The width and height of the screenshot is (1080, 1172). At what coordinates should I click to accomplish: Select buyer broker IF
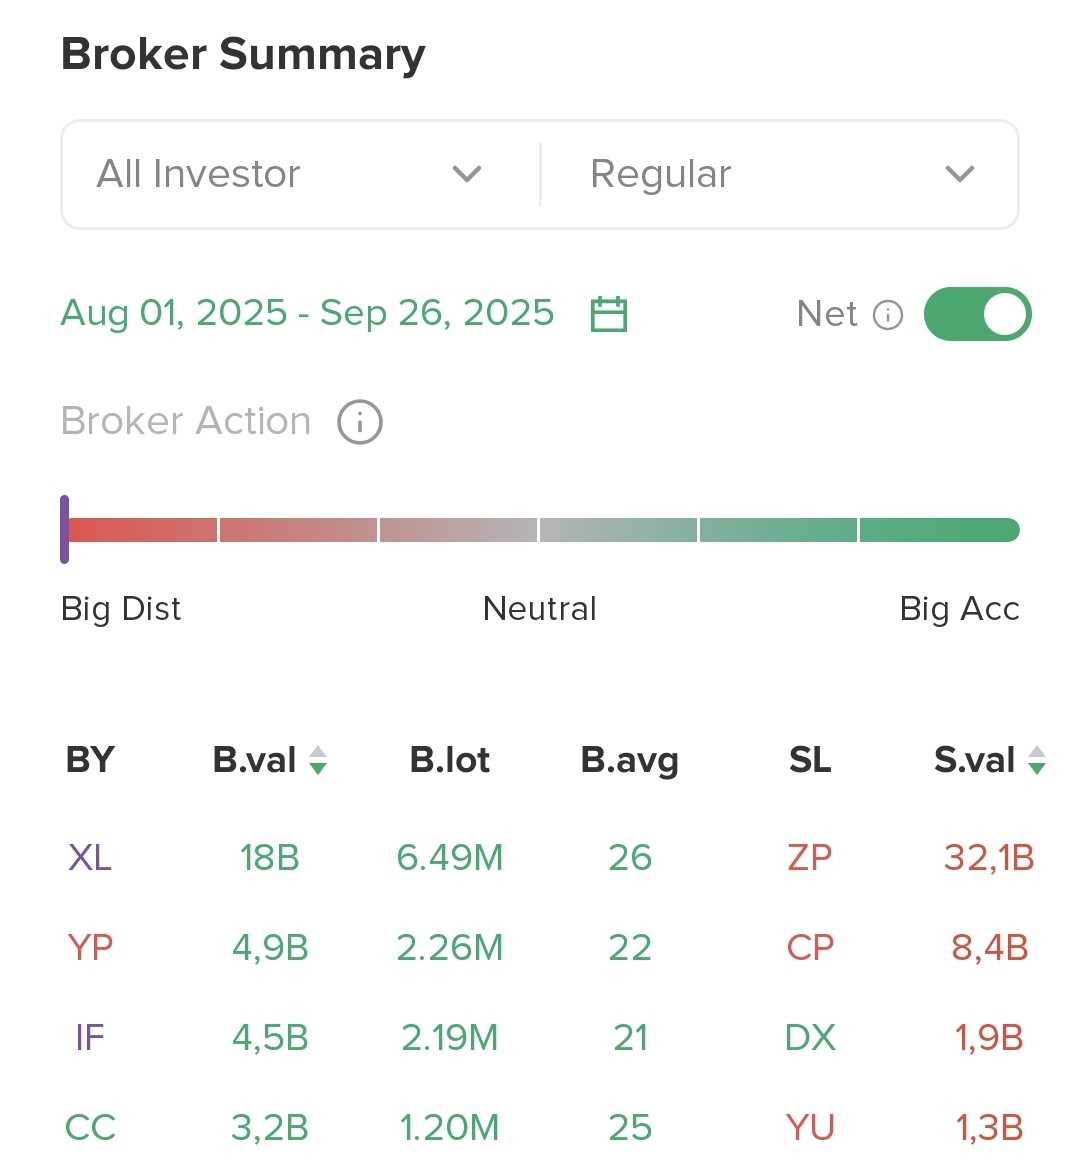click(x=90, y=1037)
